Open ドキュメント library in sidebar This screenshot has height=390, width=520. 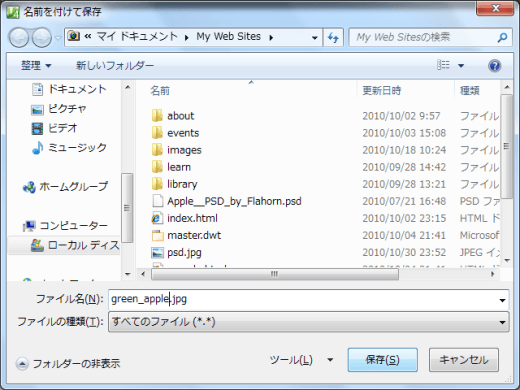[69, 89]
